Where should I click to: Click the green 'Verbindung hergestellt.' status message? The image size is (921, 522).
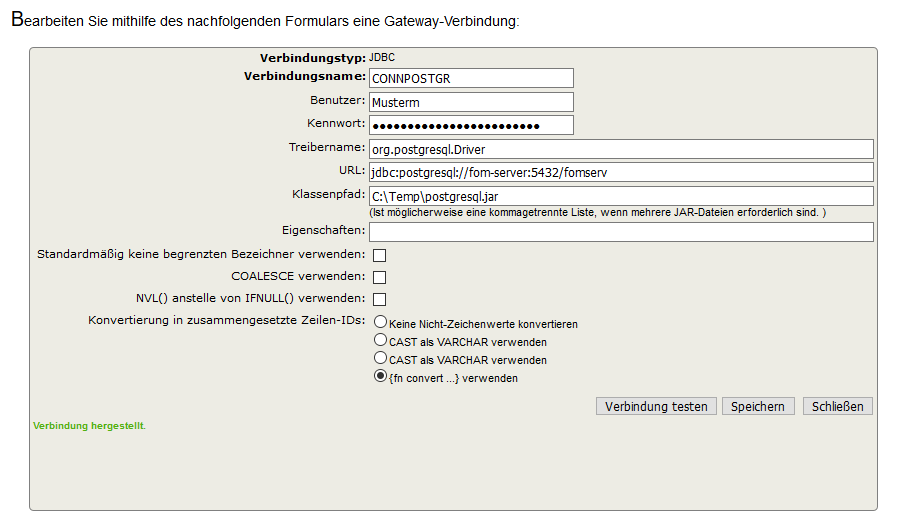(x=89, y=426)
